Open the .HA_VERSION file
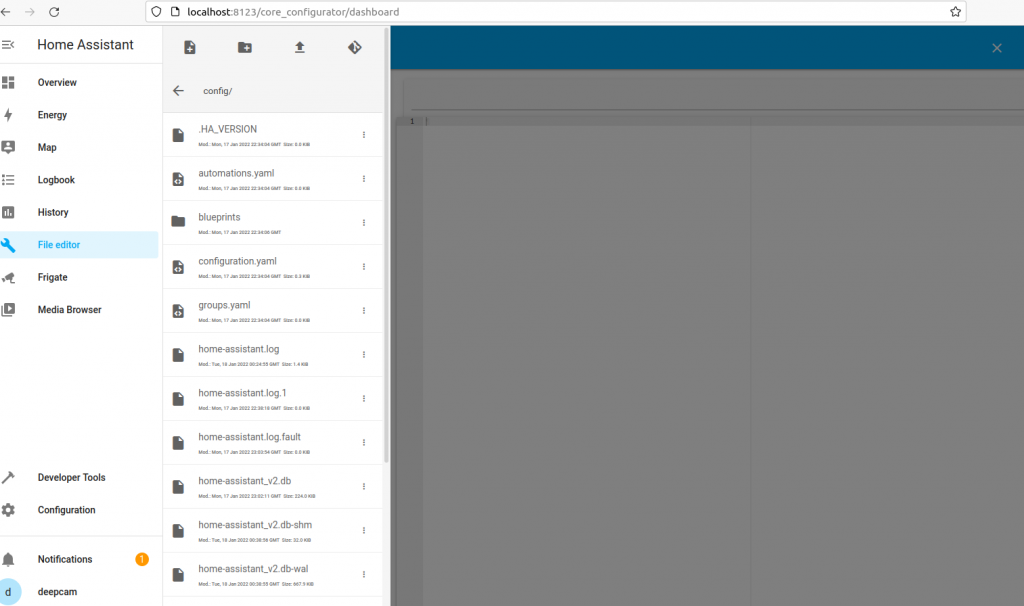1024x606 pixels. 273,135
